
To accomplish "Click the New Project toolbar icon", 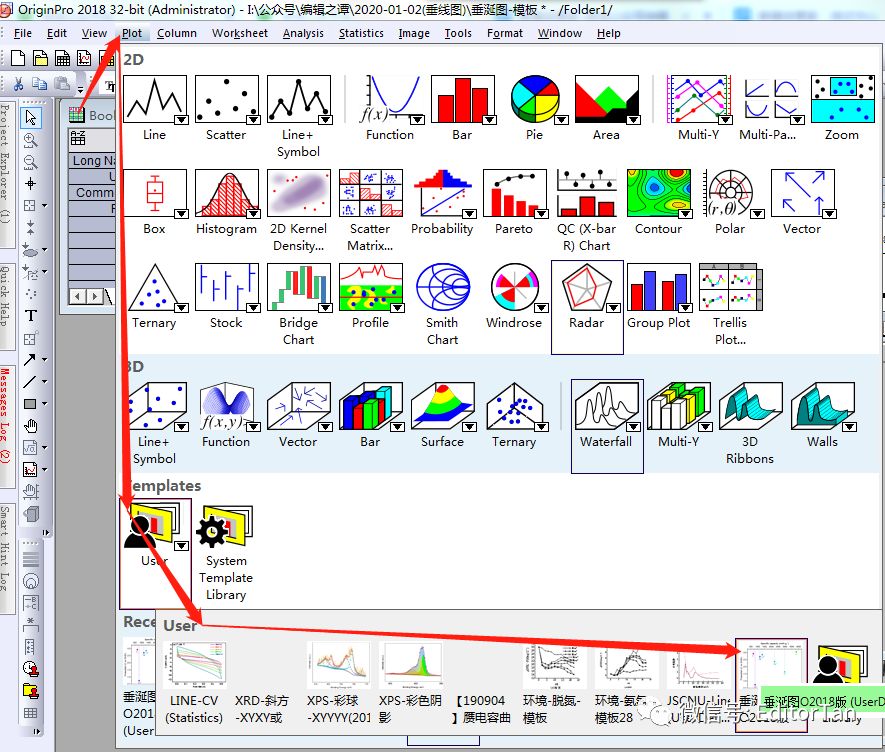I will (x=18, y=58).
